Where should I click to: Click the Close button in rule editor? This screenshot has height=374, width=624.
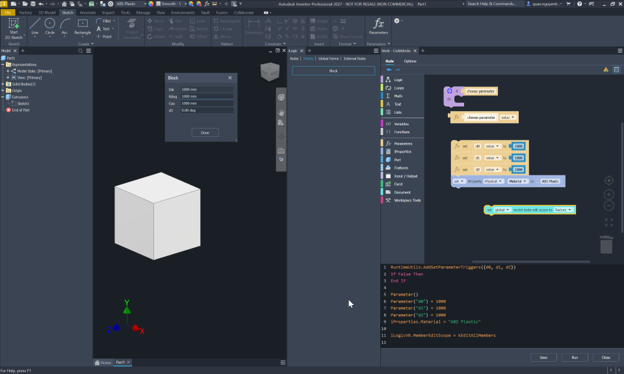[606, 357]
